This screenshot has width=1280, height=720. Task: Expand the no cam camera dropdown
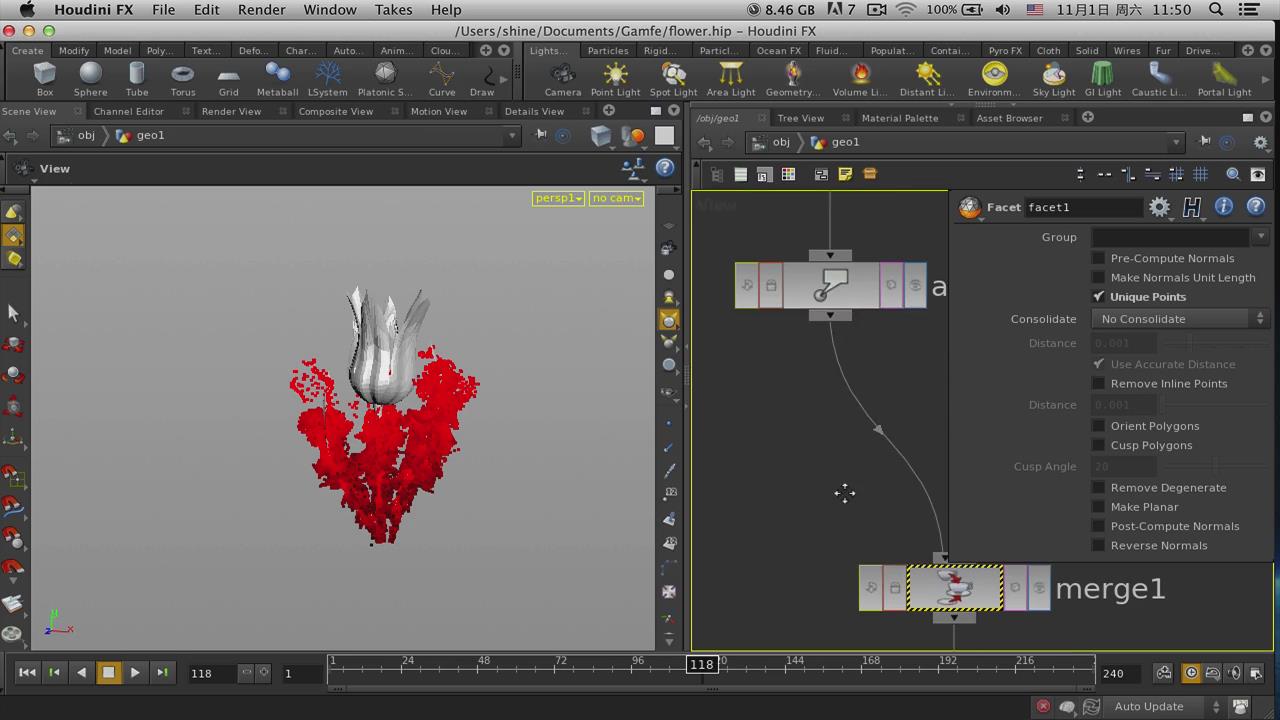pyautogui.click(x=616, y=198)
